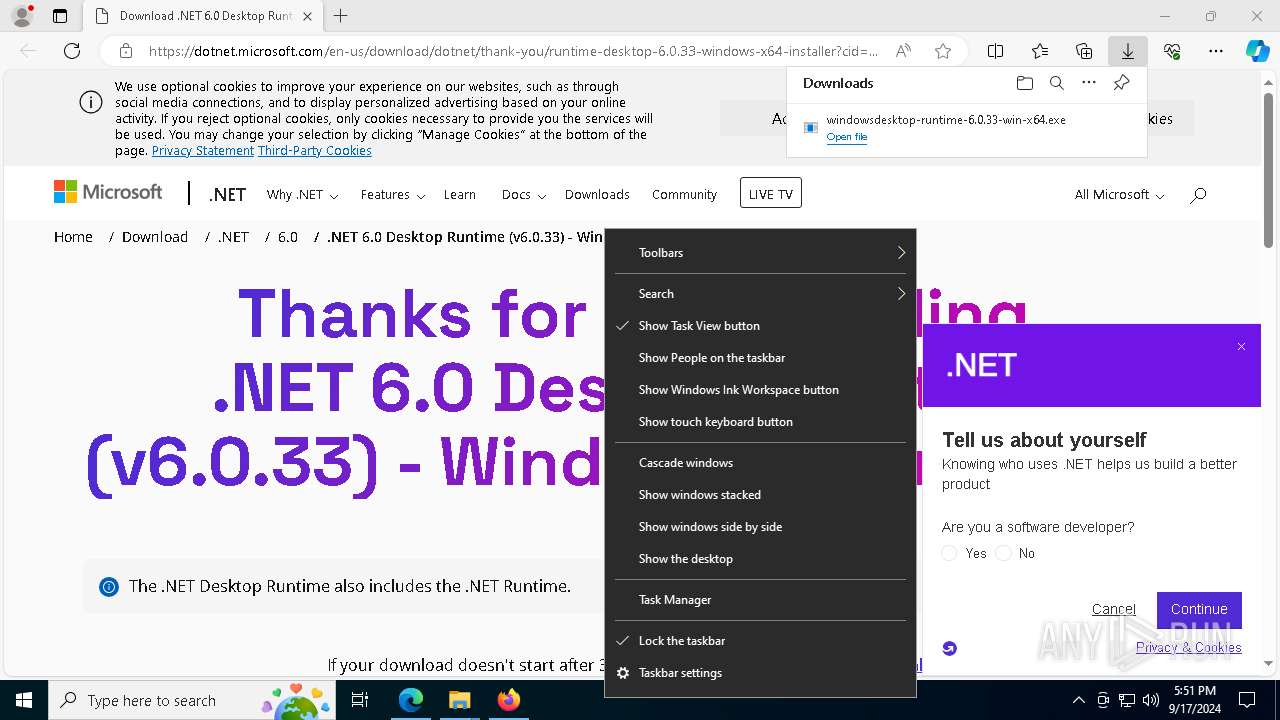Open Edge Settings and more menu

coord(1216,51)
